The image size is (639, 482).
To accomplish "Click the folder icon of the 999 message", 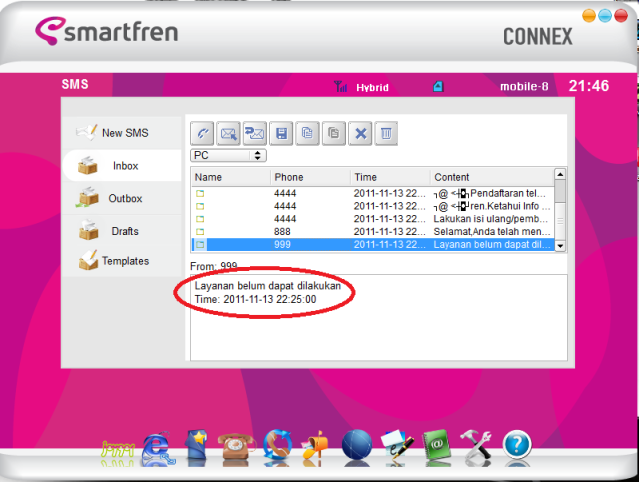I will click(200, 244).
